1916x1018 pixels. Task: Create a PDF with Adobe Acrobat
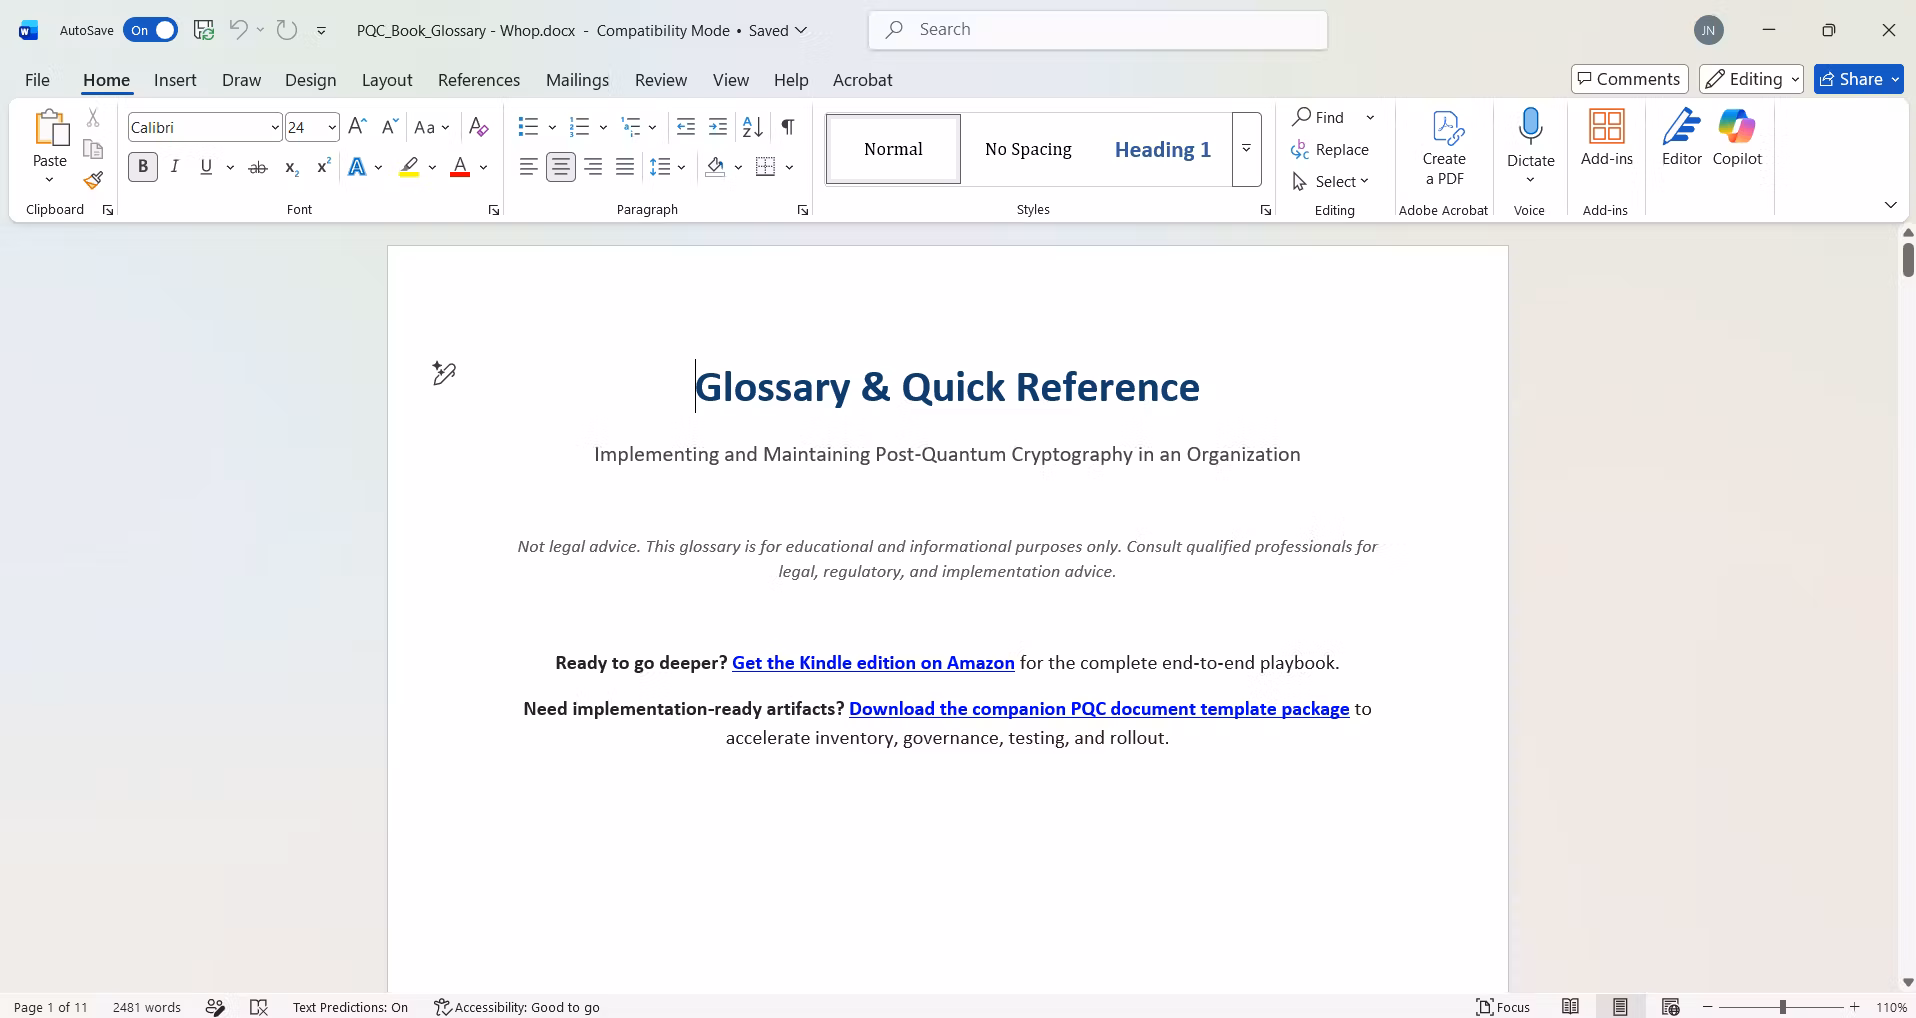tap(1444, 148)
